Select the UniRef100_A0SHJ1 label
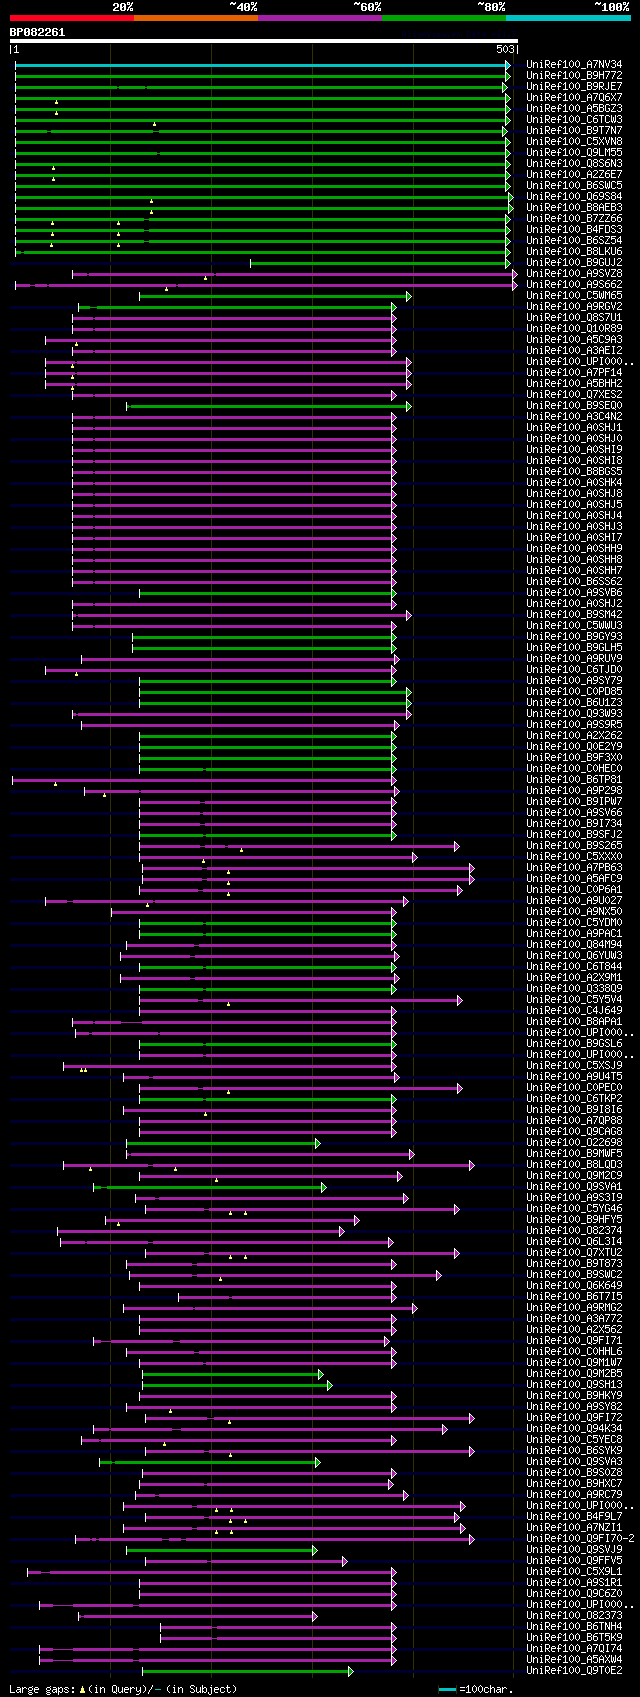Screen dimensions: 640x1697 click(574, 428)
